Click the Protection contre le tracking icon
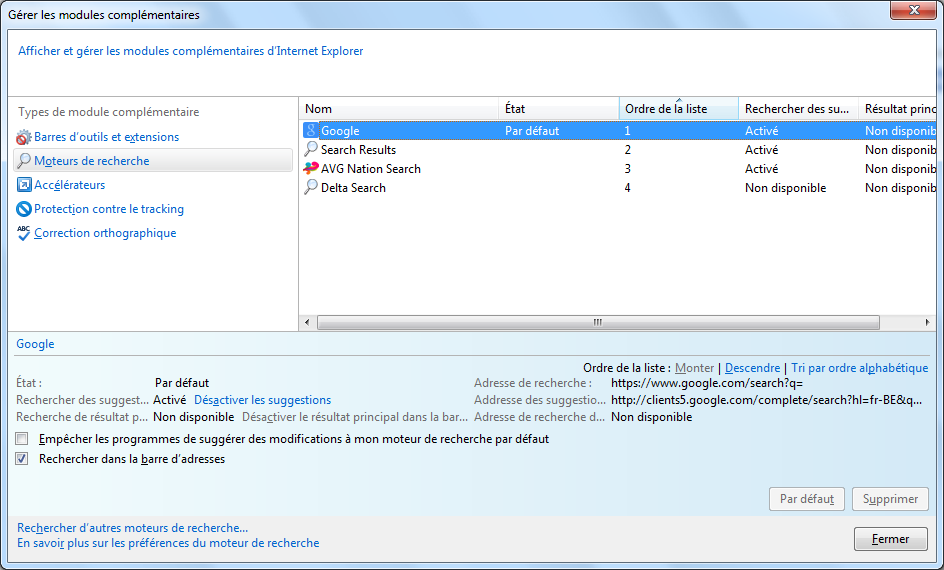 pyautogui.click(x=23, y=209)
